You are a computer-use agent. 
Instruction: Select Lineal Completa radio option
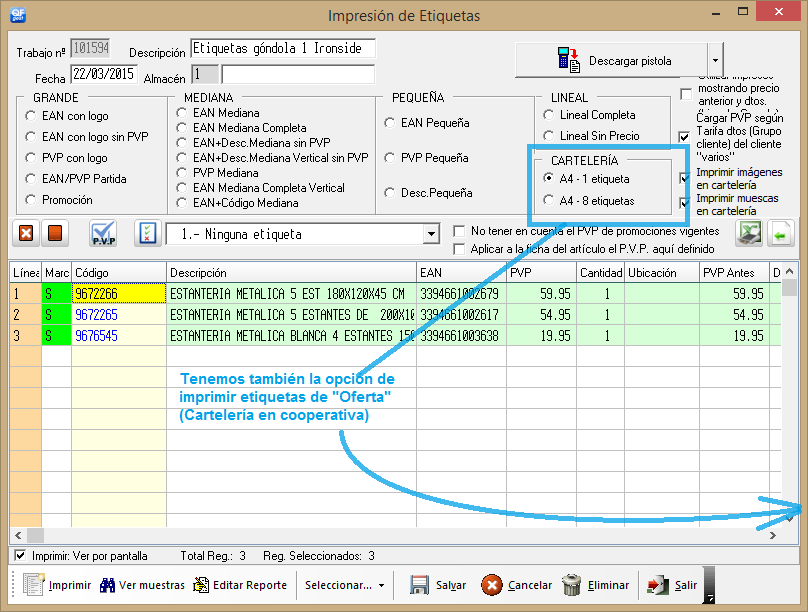(548, 115)
